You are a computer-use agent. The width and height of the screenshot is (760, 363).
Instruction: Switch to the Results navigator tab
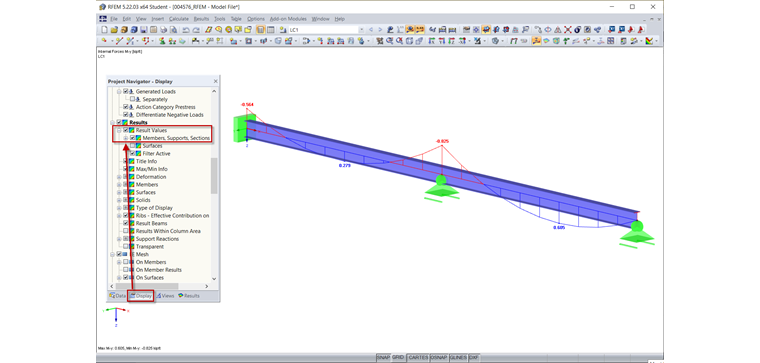[x=189, y=296]
